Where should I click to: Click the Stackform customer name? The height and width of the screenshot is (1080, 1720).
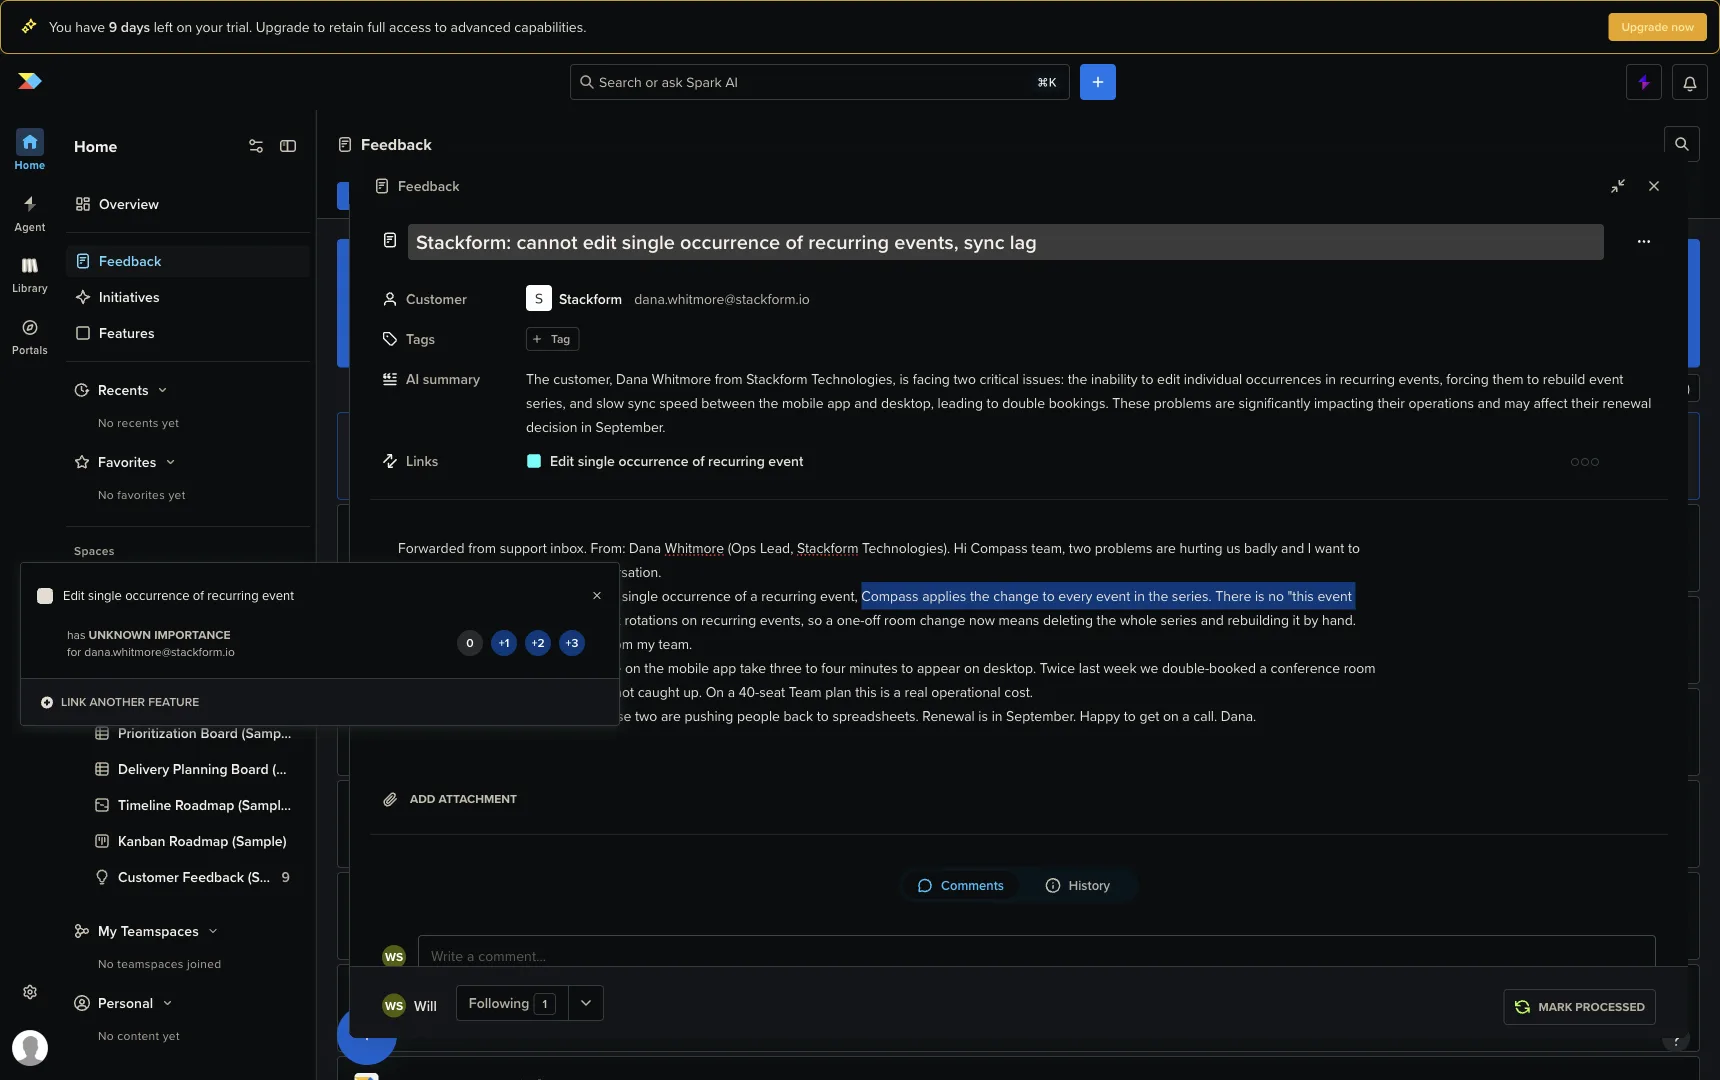pyautogui.click(x=590, y=299)
